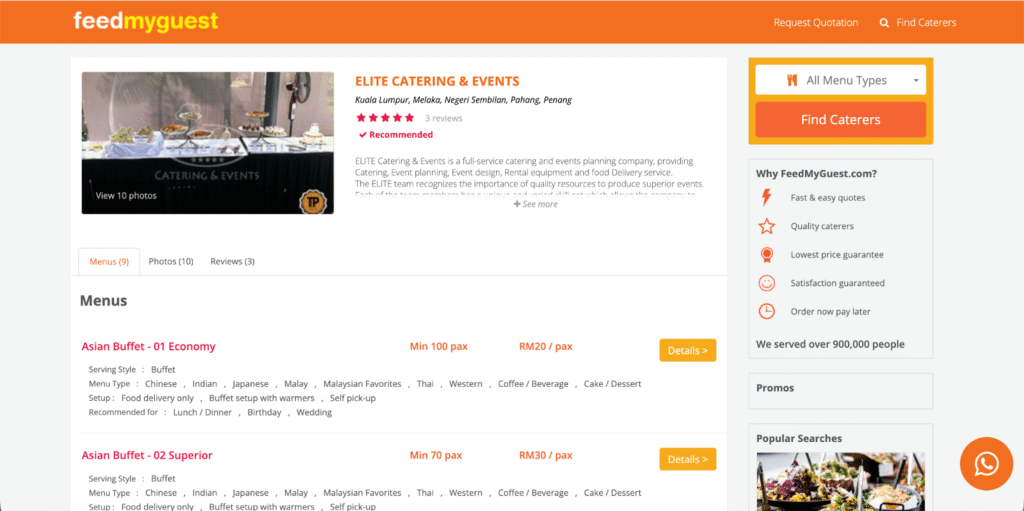Click the lightning bolt fast quotes icon
Screen dimensions: 1024x511
[x=767, y=198]
